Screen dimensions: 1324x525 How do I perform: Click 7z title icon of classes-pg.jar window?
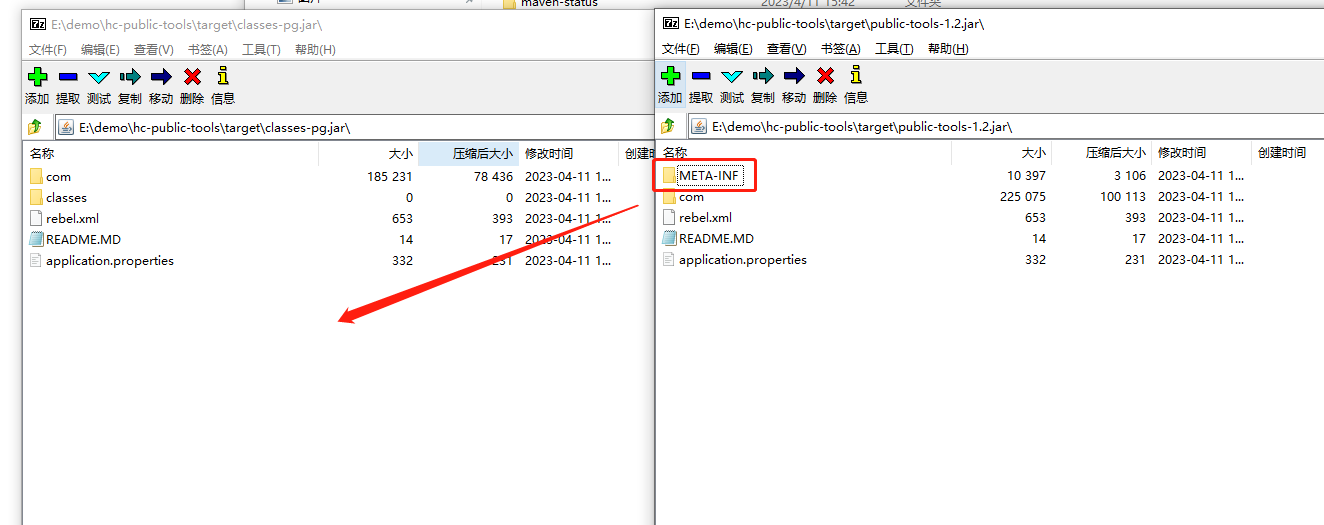(38, 24)
